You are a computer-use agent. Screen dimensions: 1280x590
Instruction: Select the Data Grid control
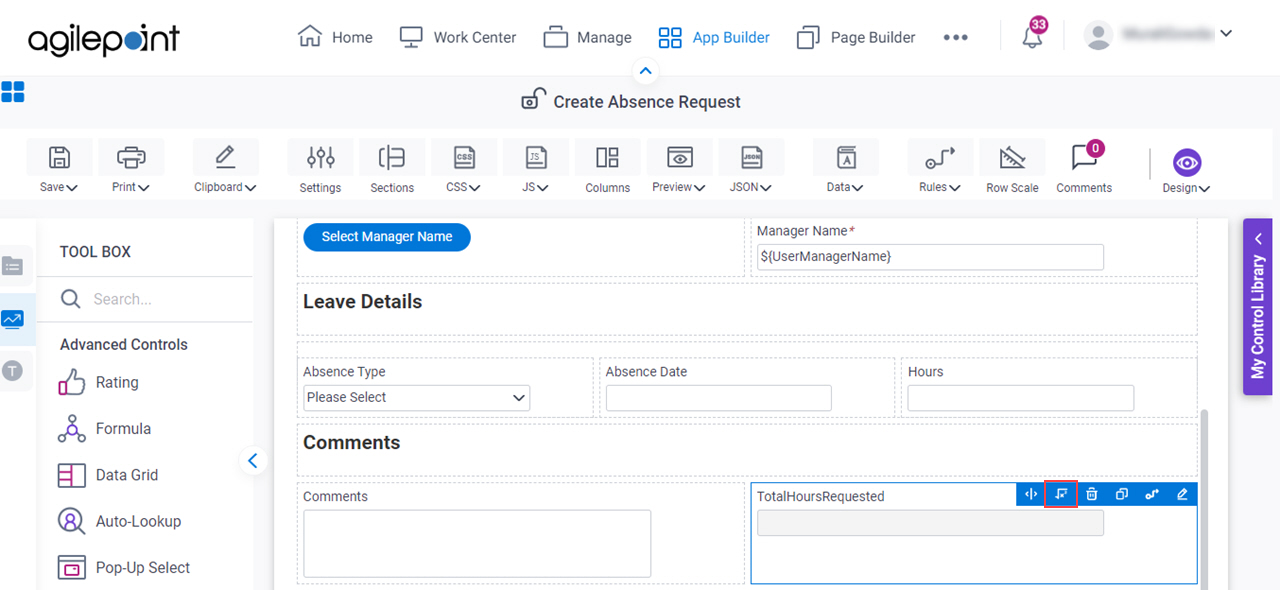[x=108, y=475]
